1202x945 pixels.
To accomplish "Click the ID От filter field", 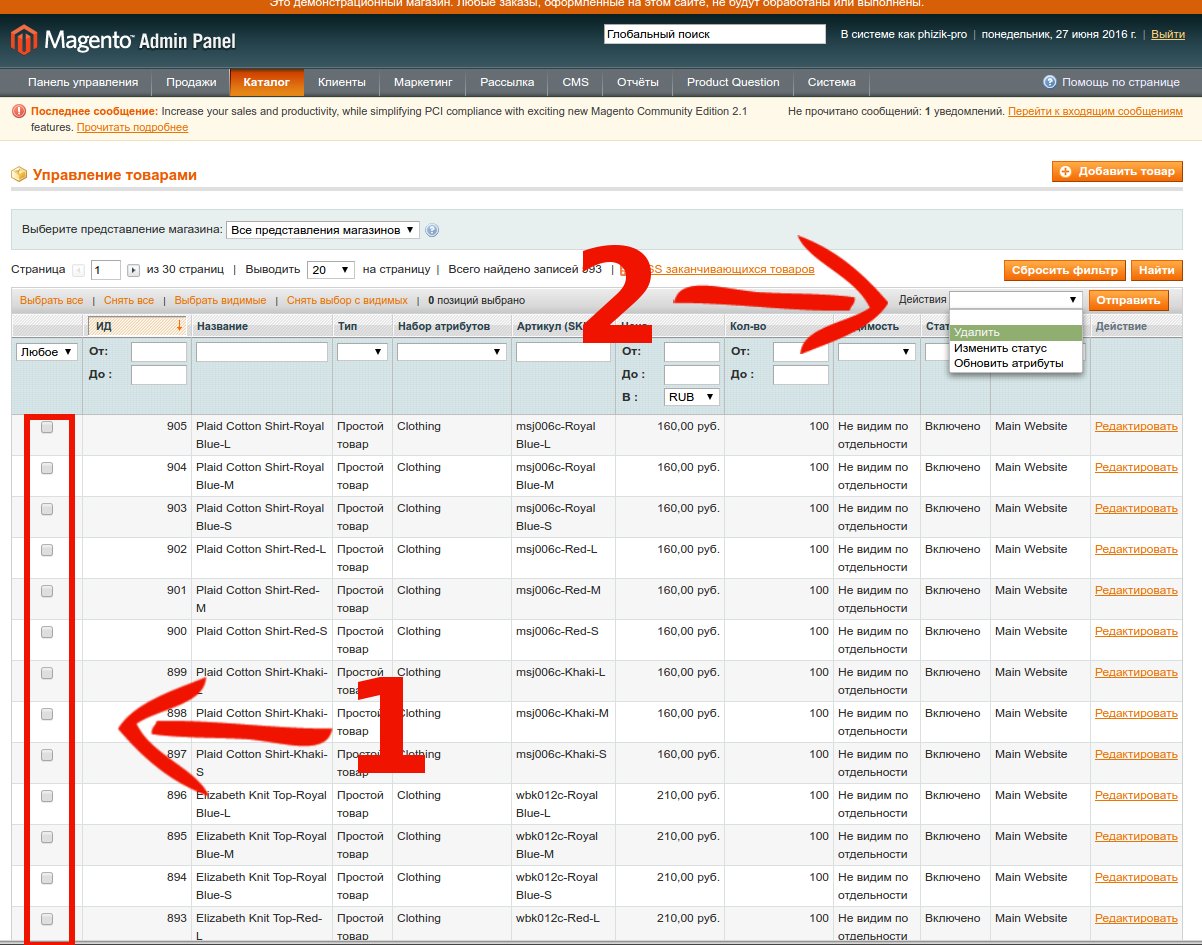I will click(x=159, y=352).
